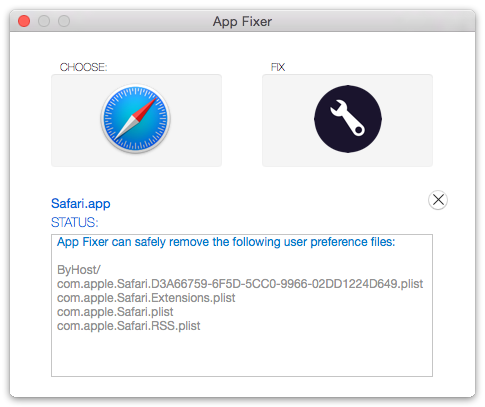This screenshot has height=407, width=485.
Task: Click the grayed-out zoom button in the title bar
Action: click(x=64, y=21)
